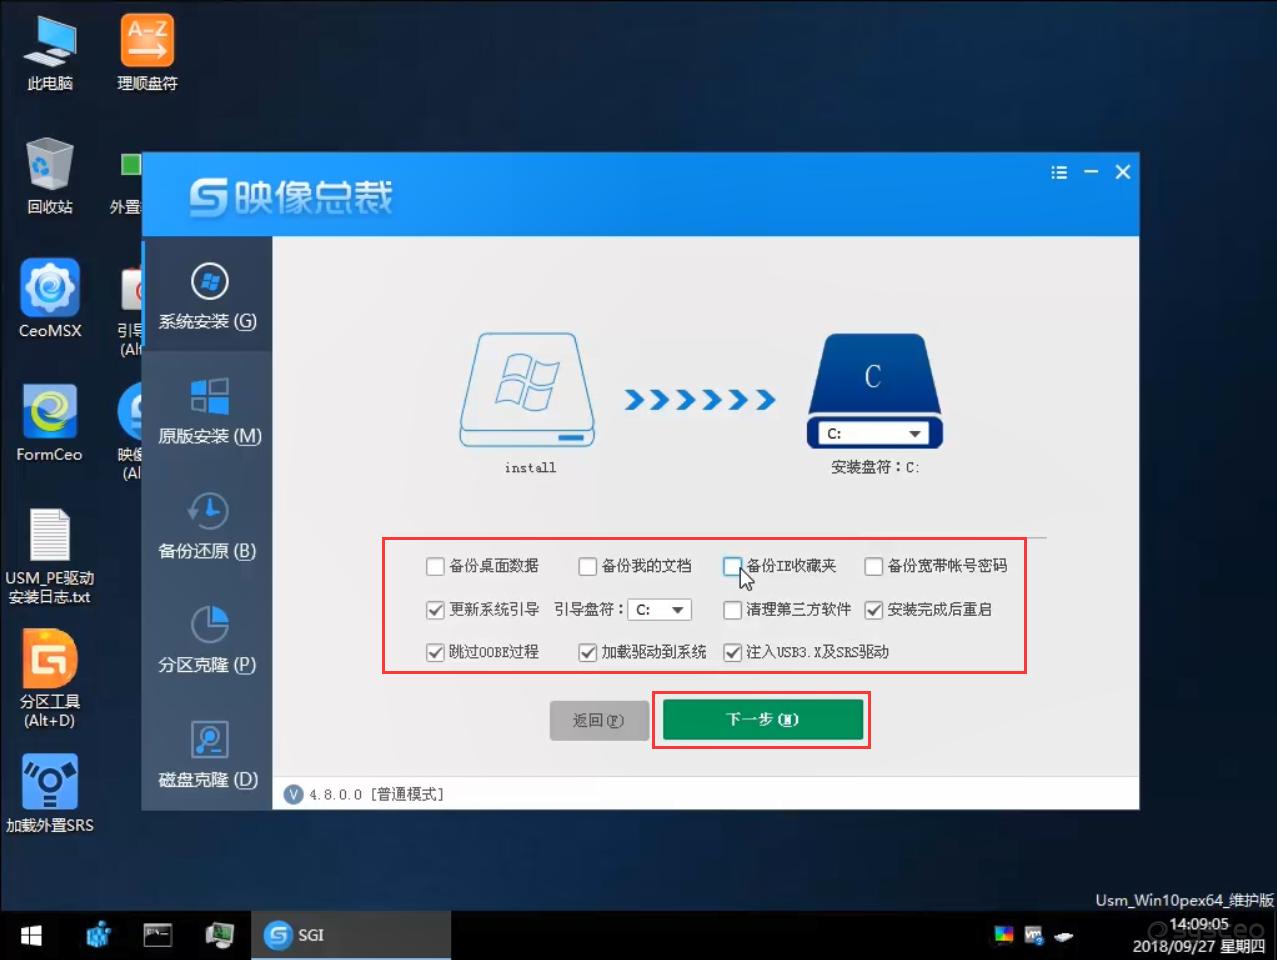Open the menu list icon in title bar

pyautogui.click(x=1058, y=172)
